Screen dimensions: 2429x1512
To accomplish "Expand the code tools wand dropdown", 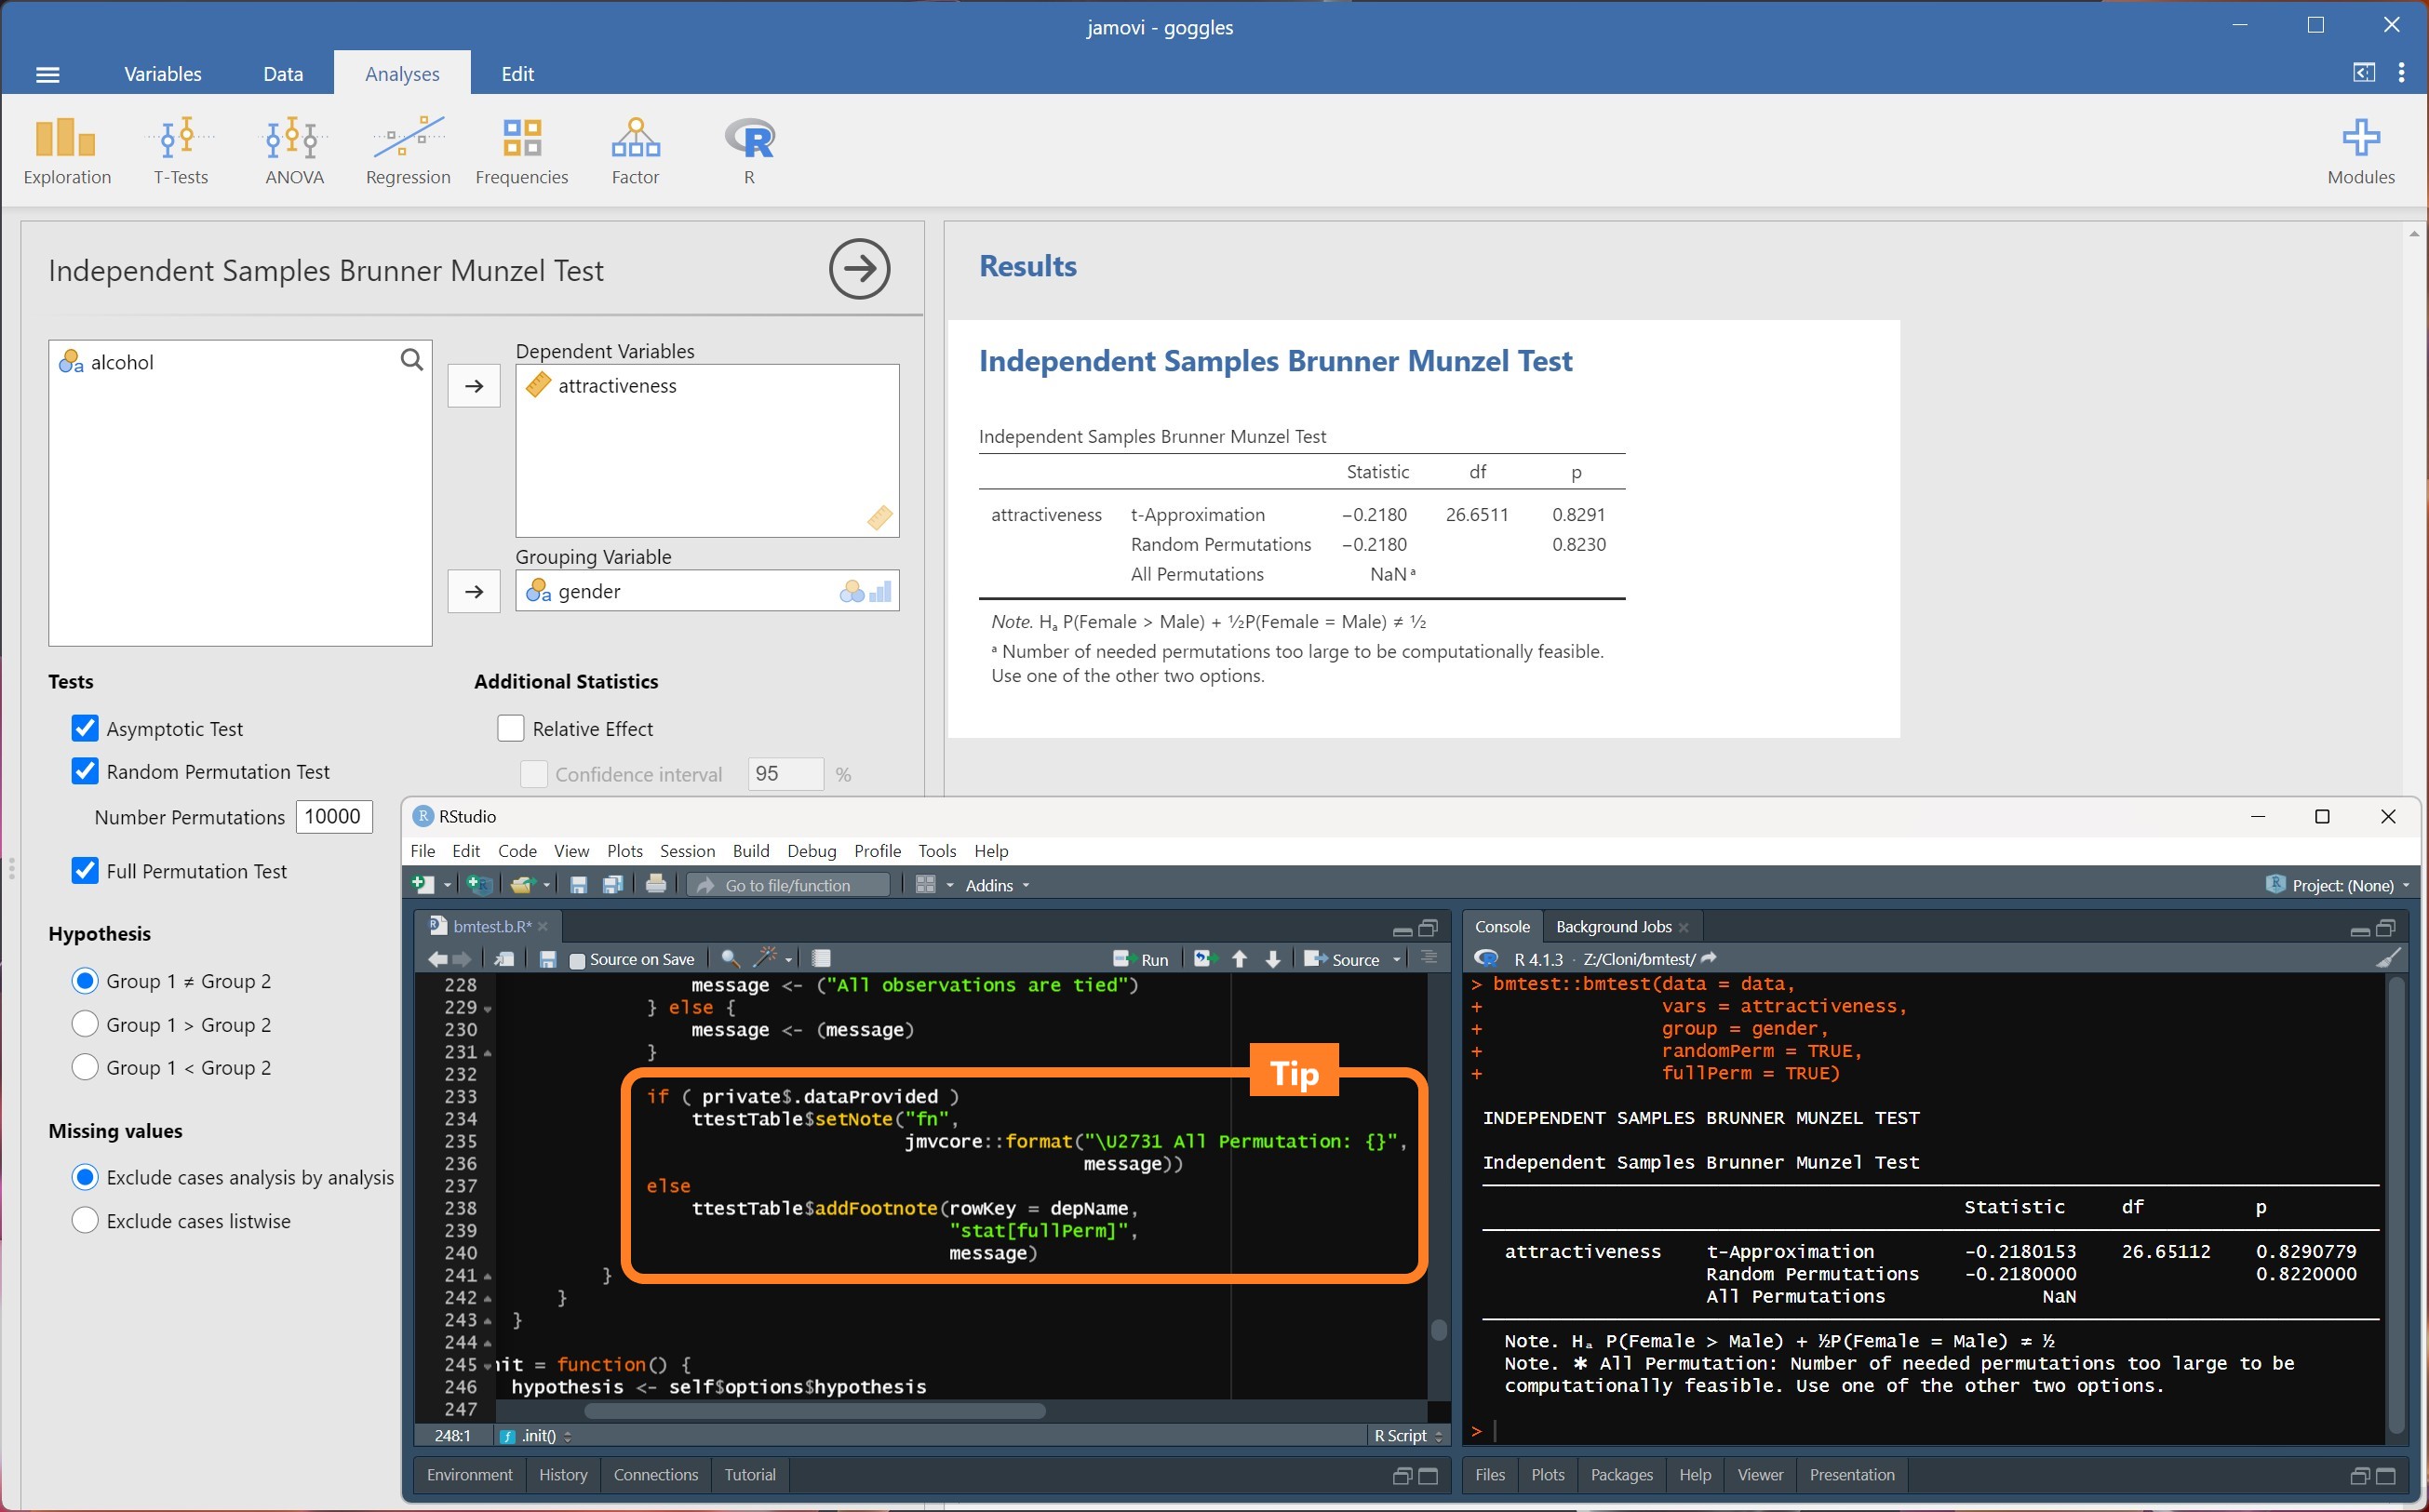I will (x=788, y=960).
